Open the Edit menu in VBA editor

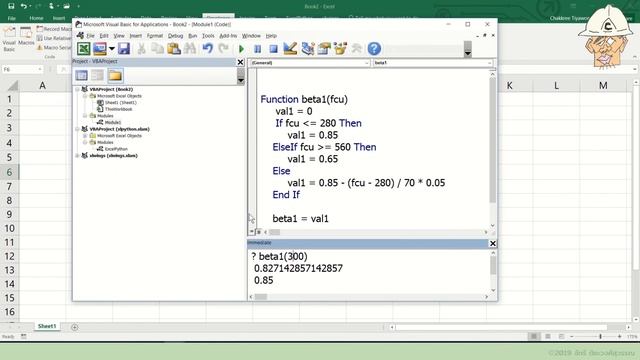(x=104, y=36)
